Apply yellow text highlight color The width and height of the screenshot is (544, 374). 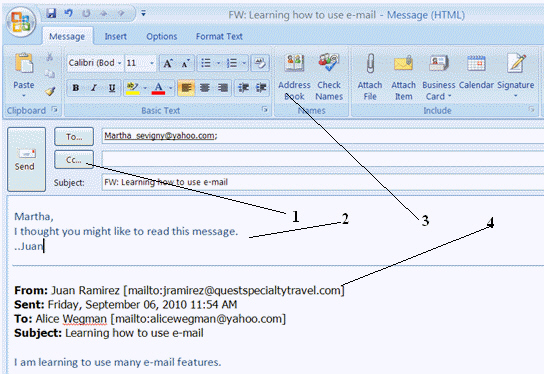[x=133, y=88]
